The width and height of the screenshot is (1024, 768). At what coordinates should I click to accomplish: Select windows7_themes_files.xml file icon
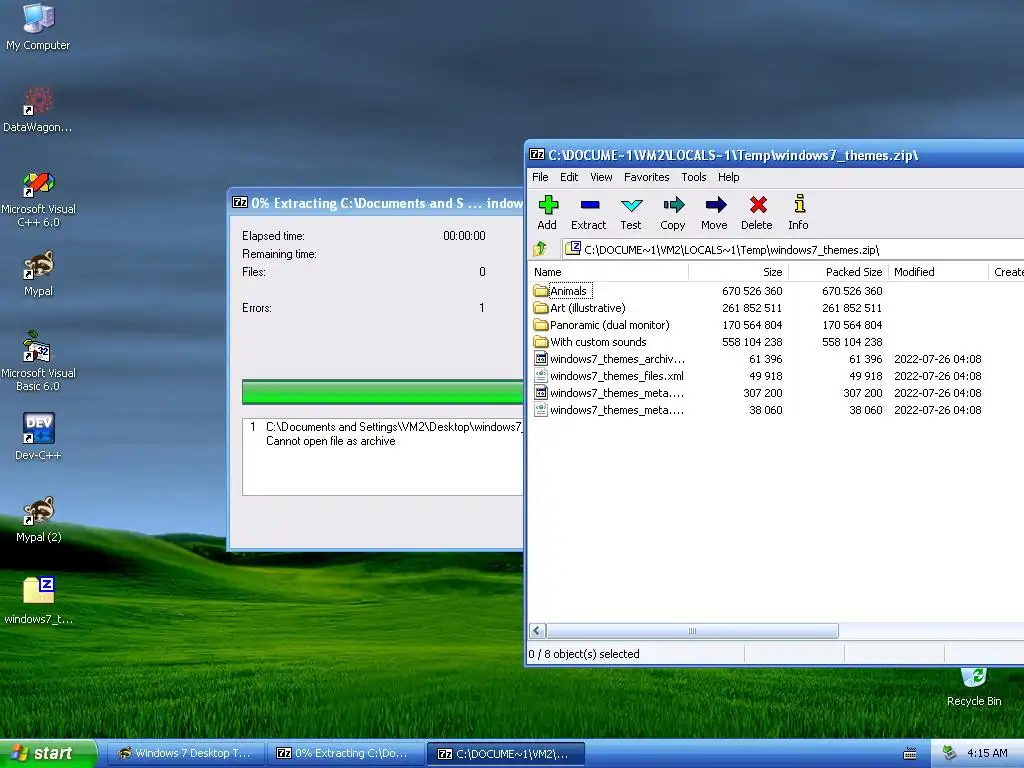coord(541,376)
